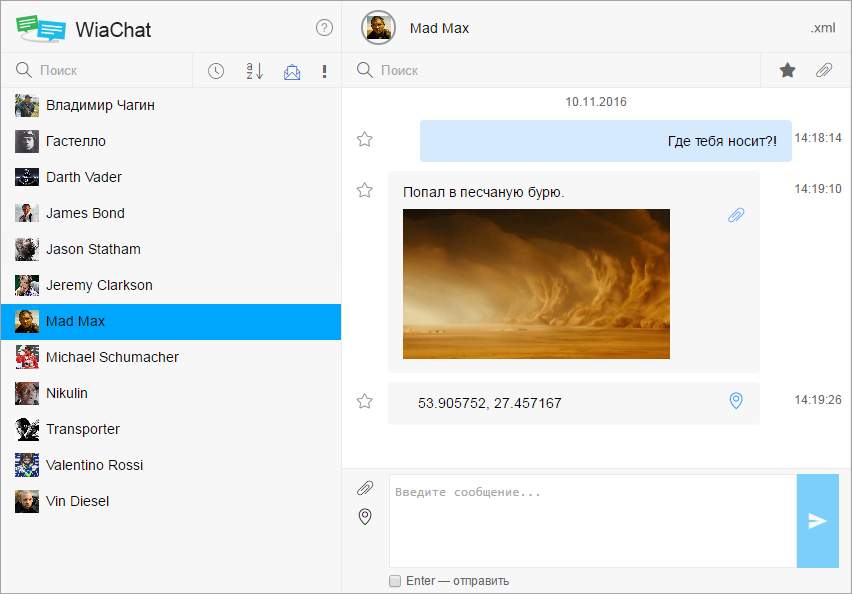The height and width of the screenshot is (594, 852).
Task: Select contact Гастелло
Action: [x=171, y=141]
